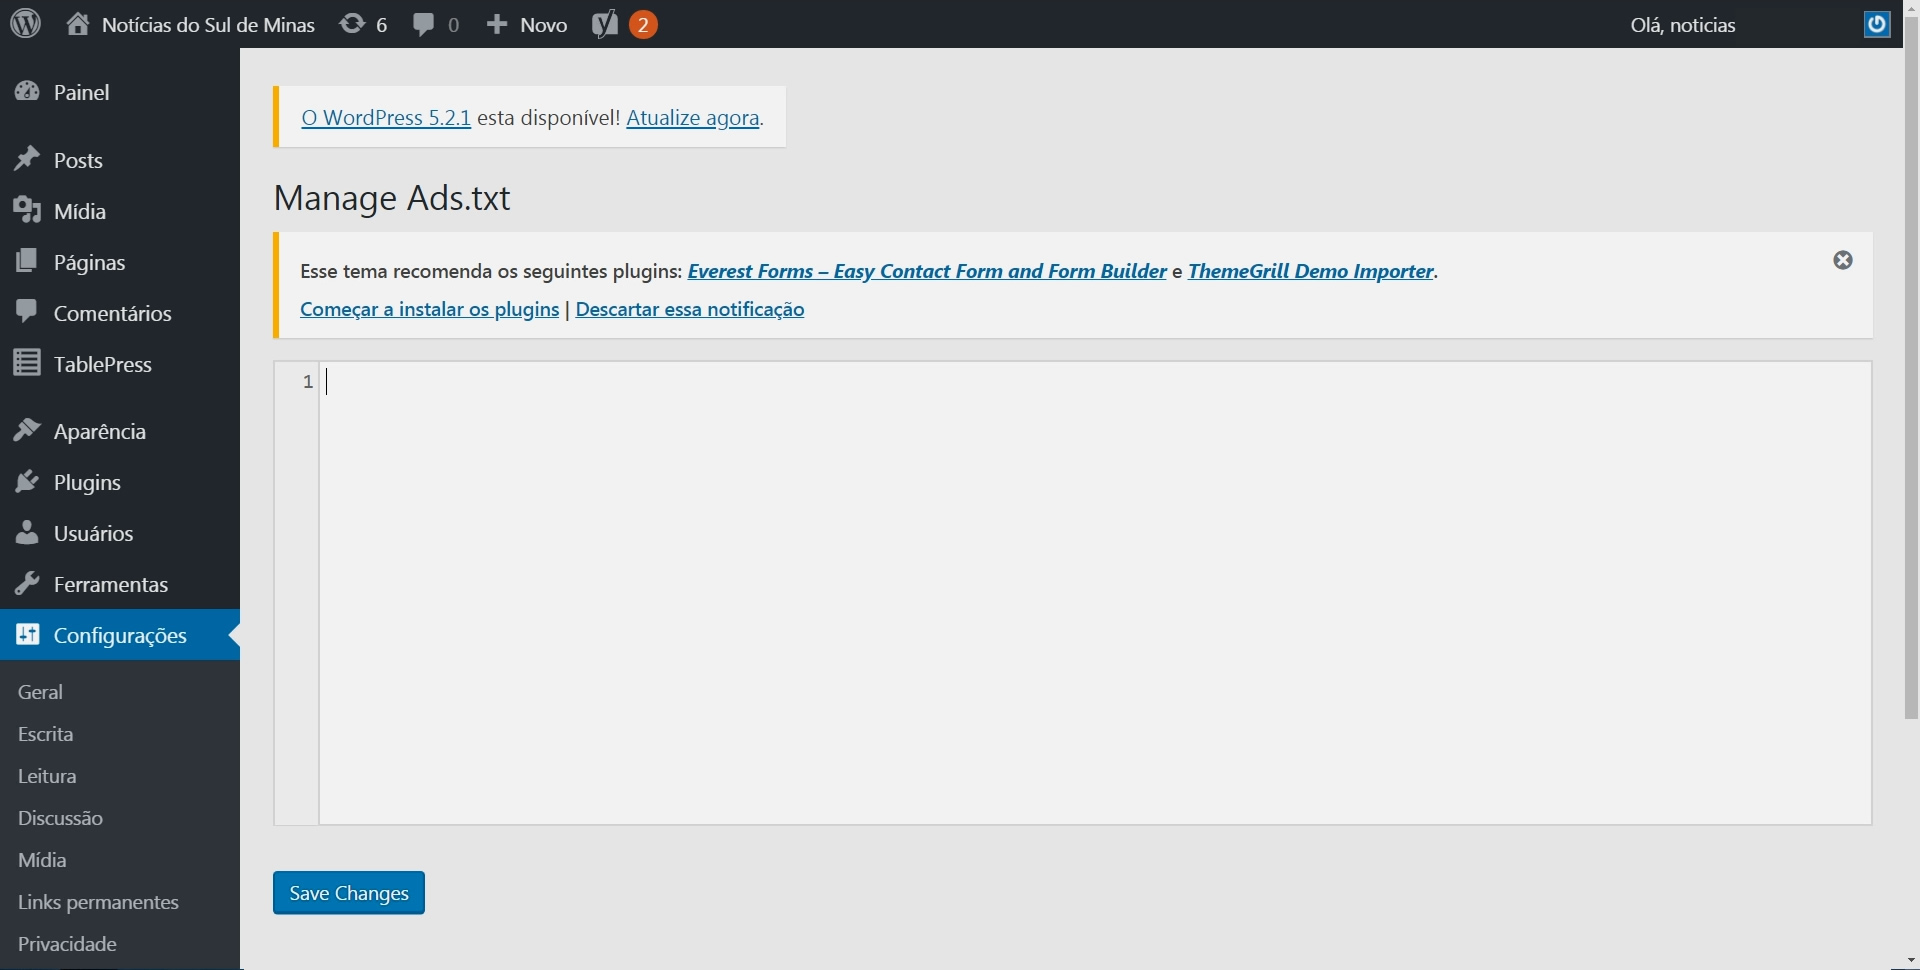The image size is (1920, 970).
Task: Click the user avatar icon at top right
Action: 1877,24
